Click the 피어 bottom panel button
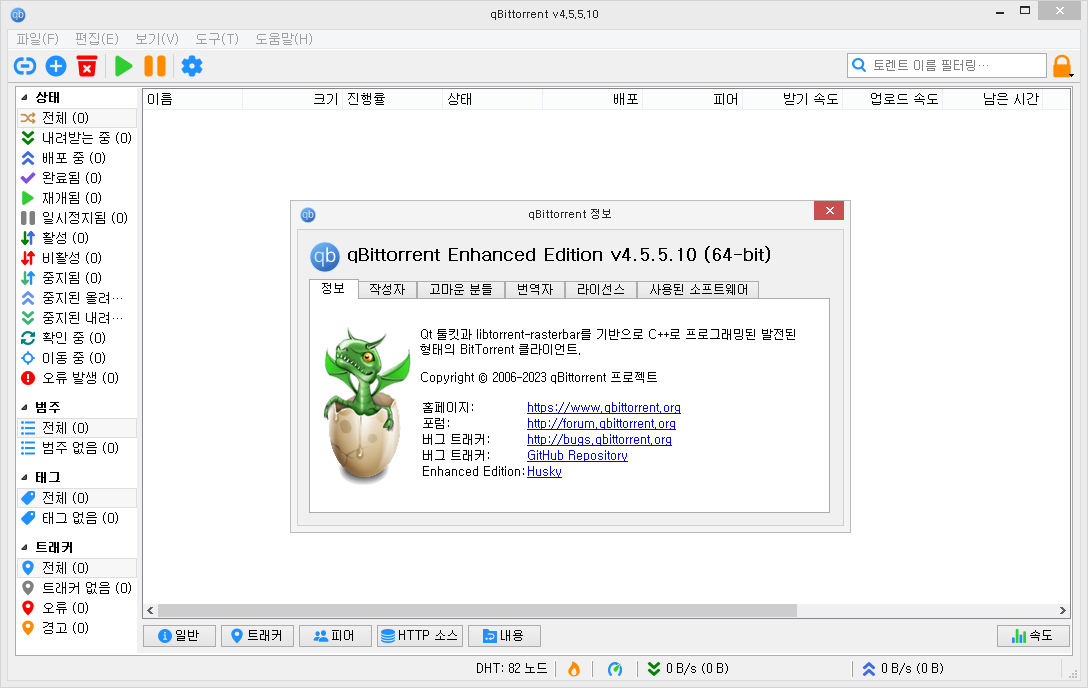The image size is (1088, 688). [334, 636]
